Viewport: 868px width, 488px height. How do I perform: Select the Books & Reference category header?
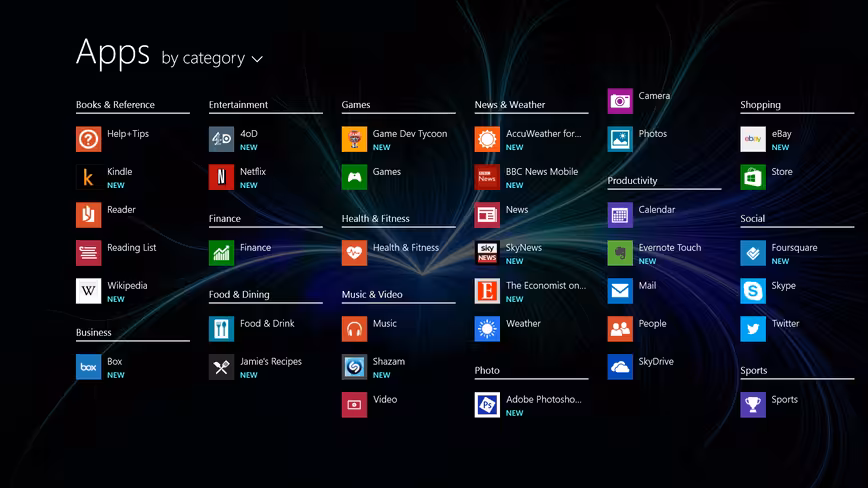click(x=115, y=105)
